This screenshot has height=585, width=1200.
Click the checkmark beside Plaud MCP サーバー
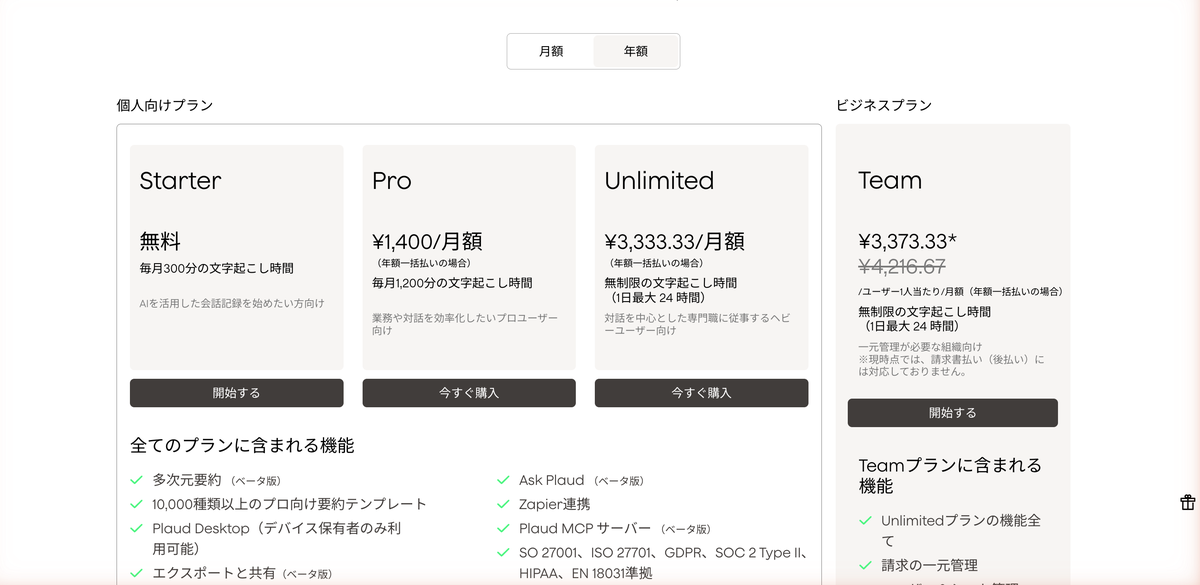pos(503,528)
